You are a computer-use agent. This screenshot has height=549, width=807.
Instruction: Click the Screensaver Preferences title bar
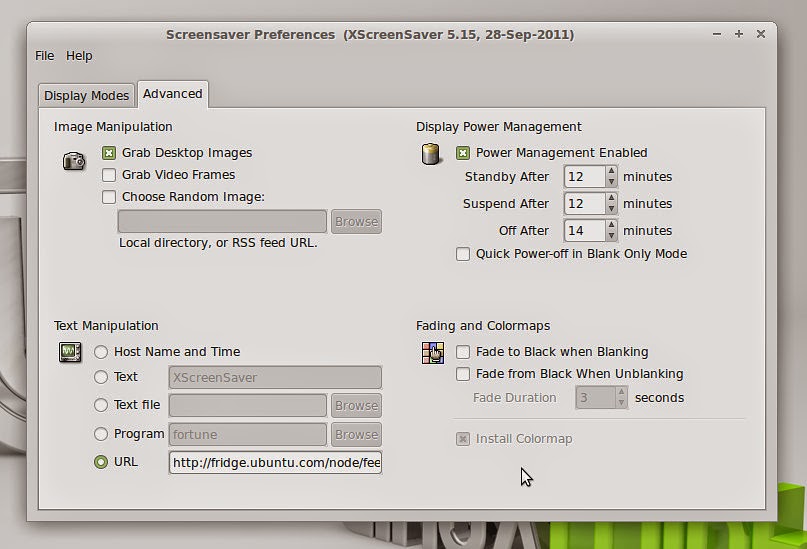(370, 34)
